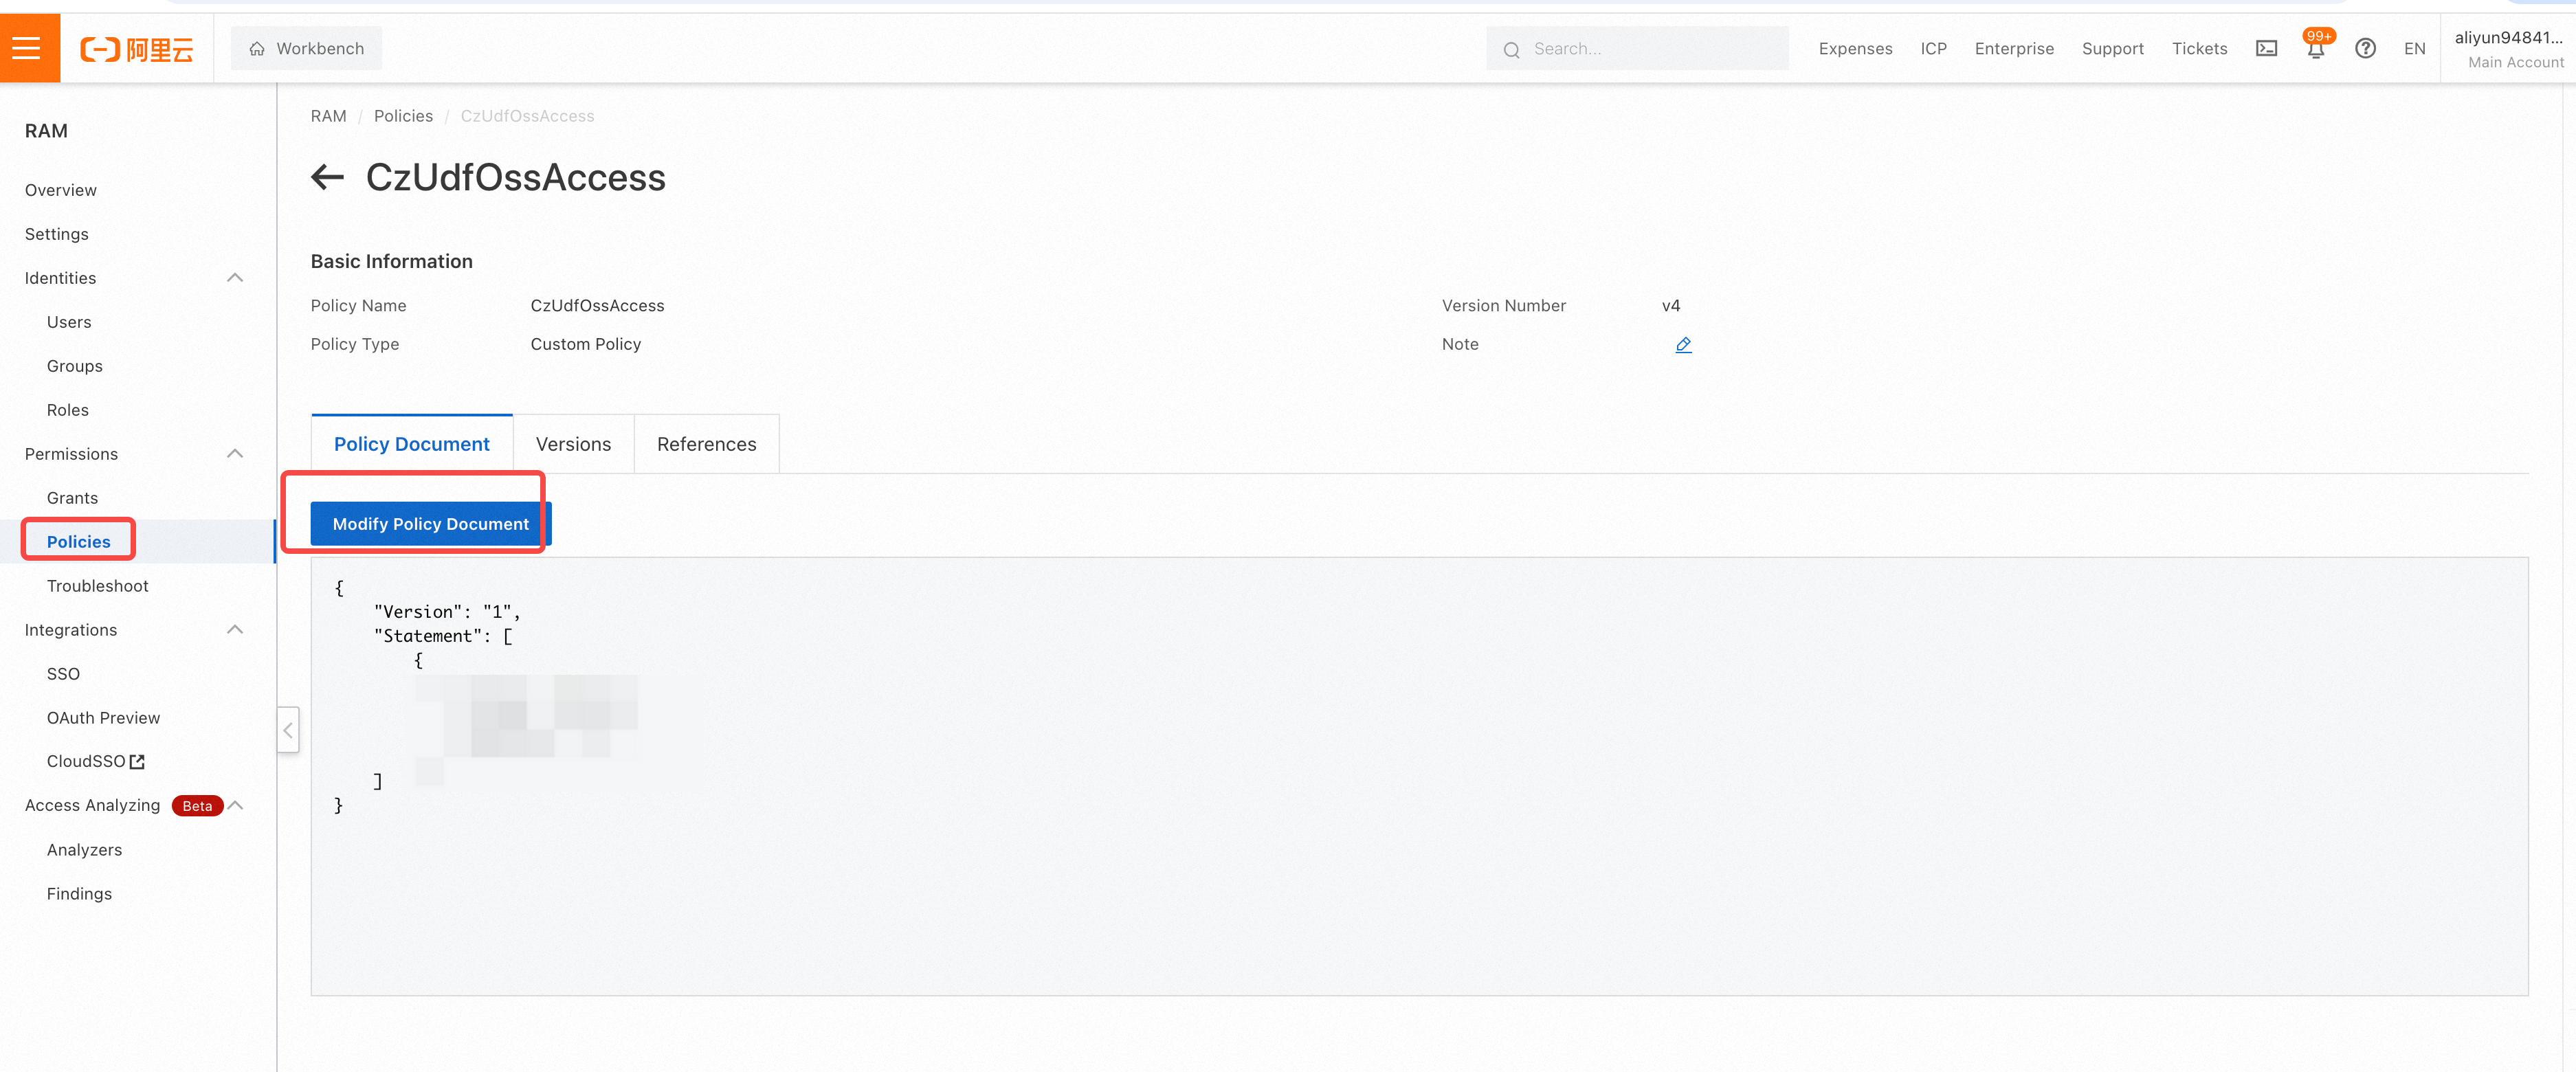2576x1072 pixels.
Task: Go to Policies breadcrumb link
Action: [x=403, y=116]
